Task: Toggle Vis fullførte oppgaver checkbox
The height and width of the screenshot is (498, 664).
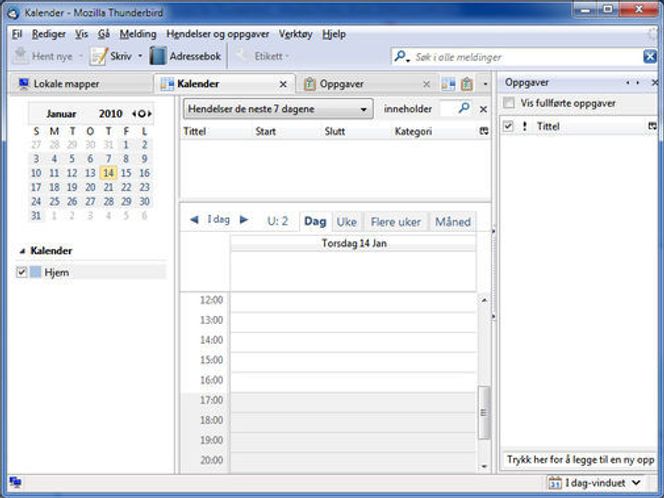Action: tap(509, 102)
